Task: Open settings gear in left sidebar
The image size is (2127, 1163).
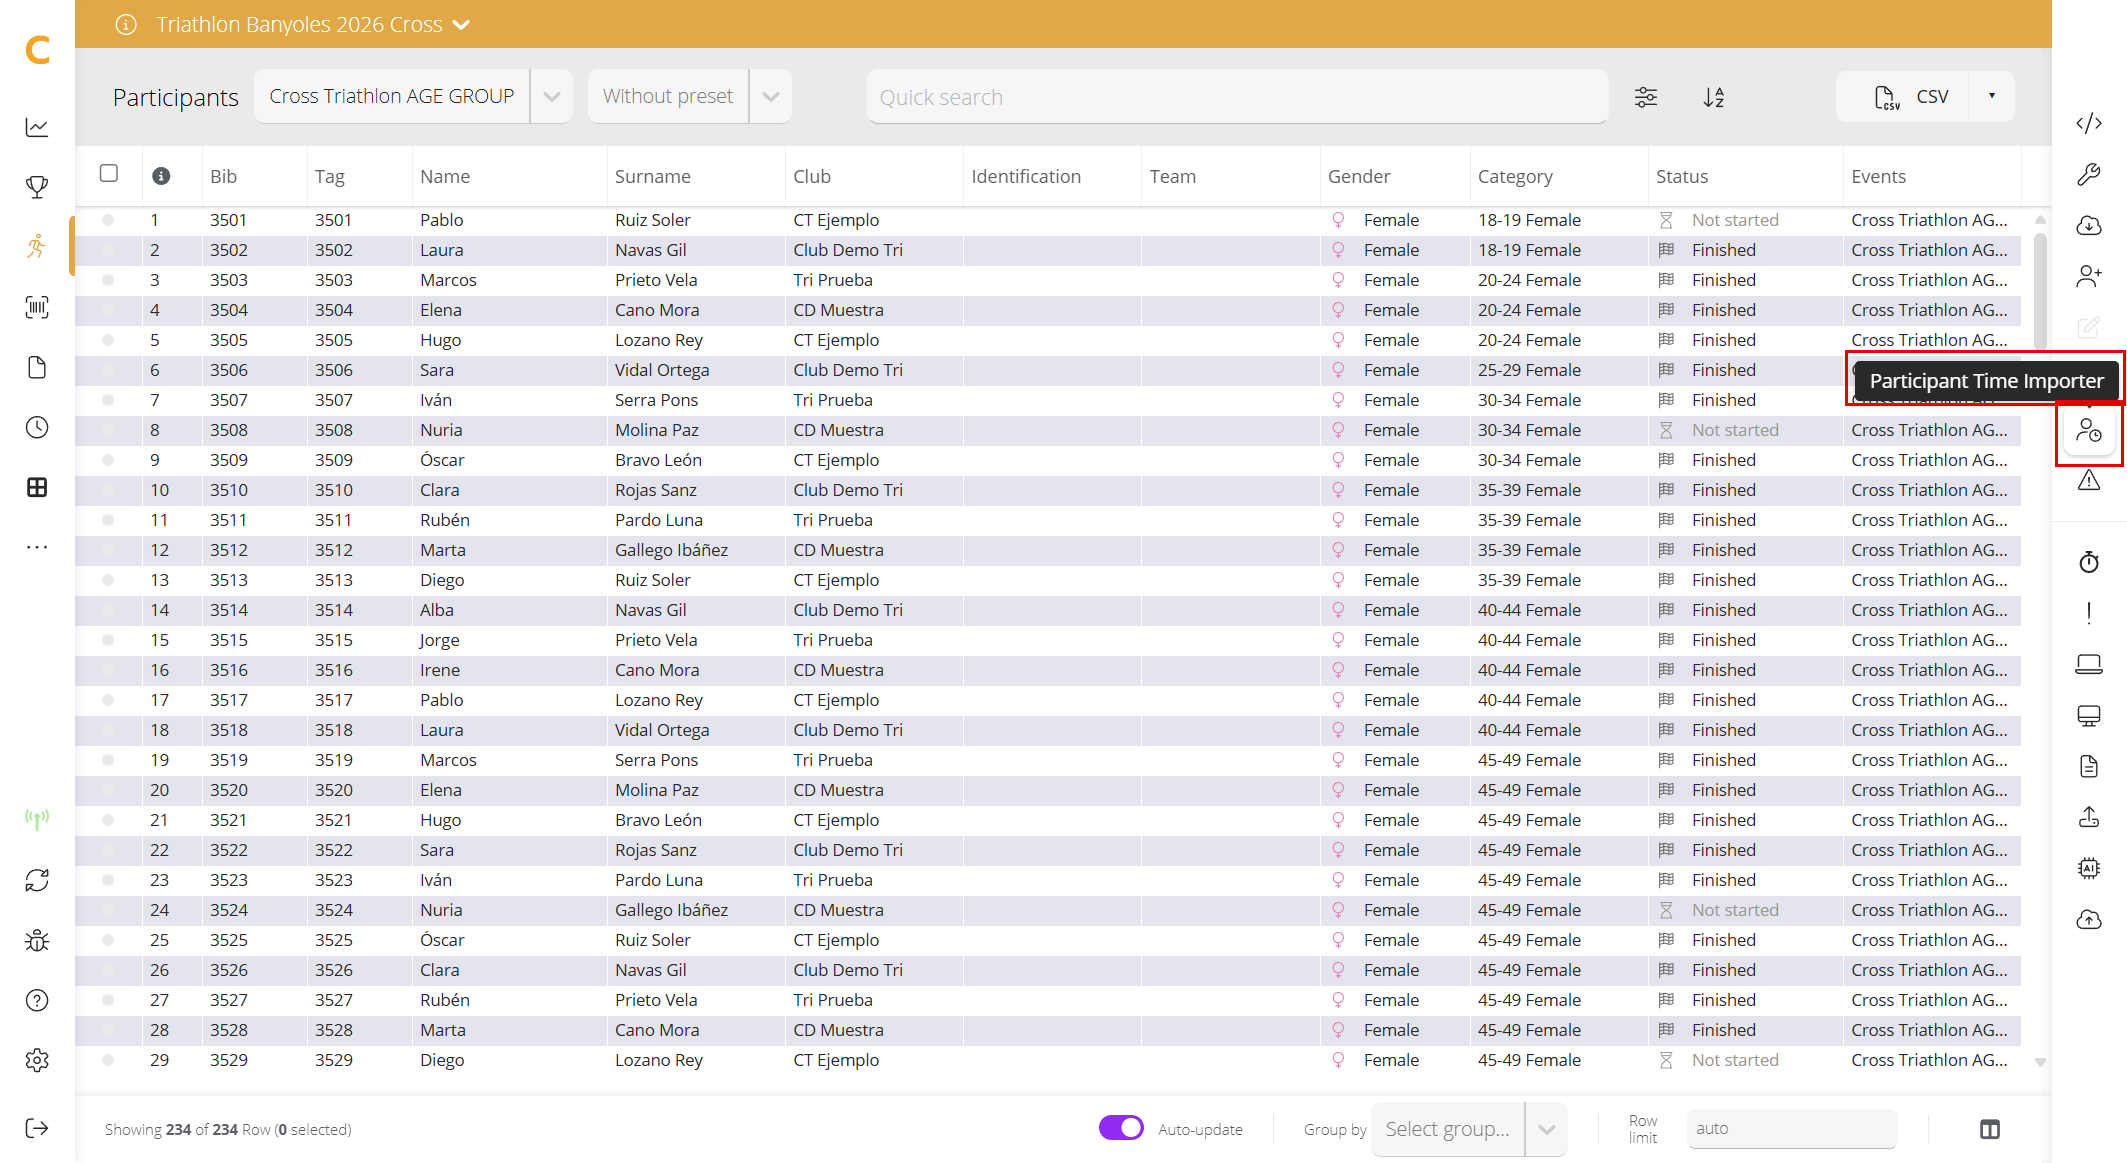Action: pyautogui.click(x=37, y=1060)
